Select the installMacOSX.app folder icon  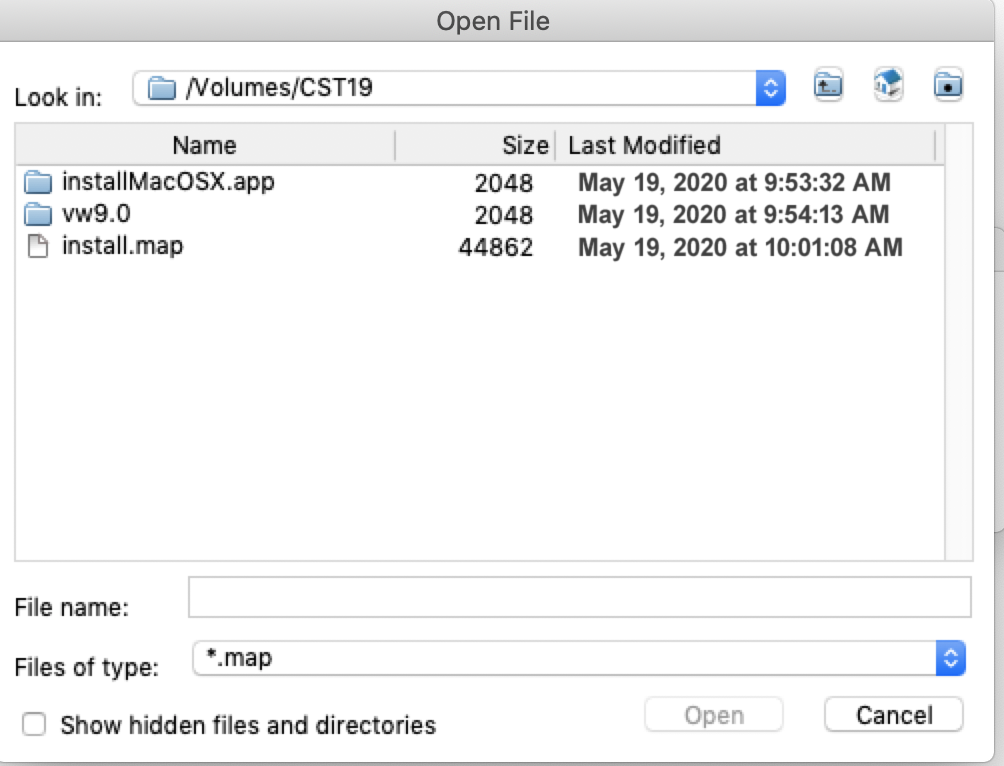tap(38, 183)
